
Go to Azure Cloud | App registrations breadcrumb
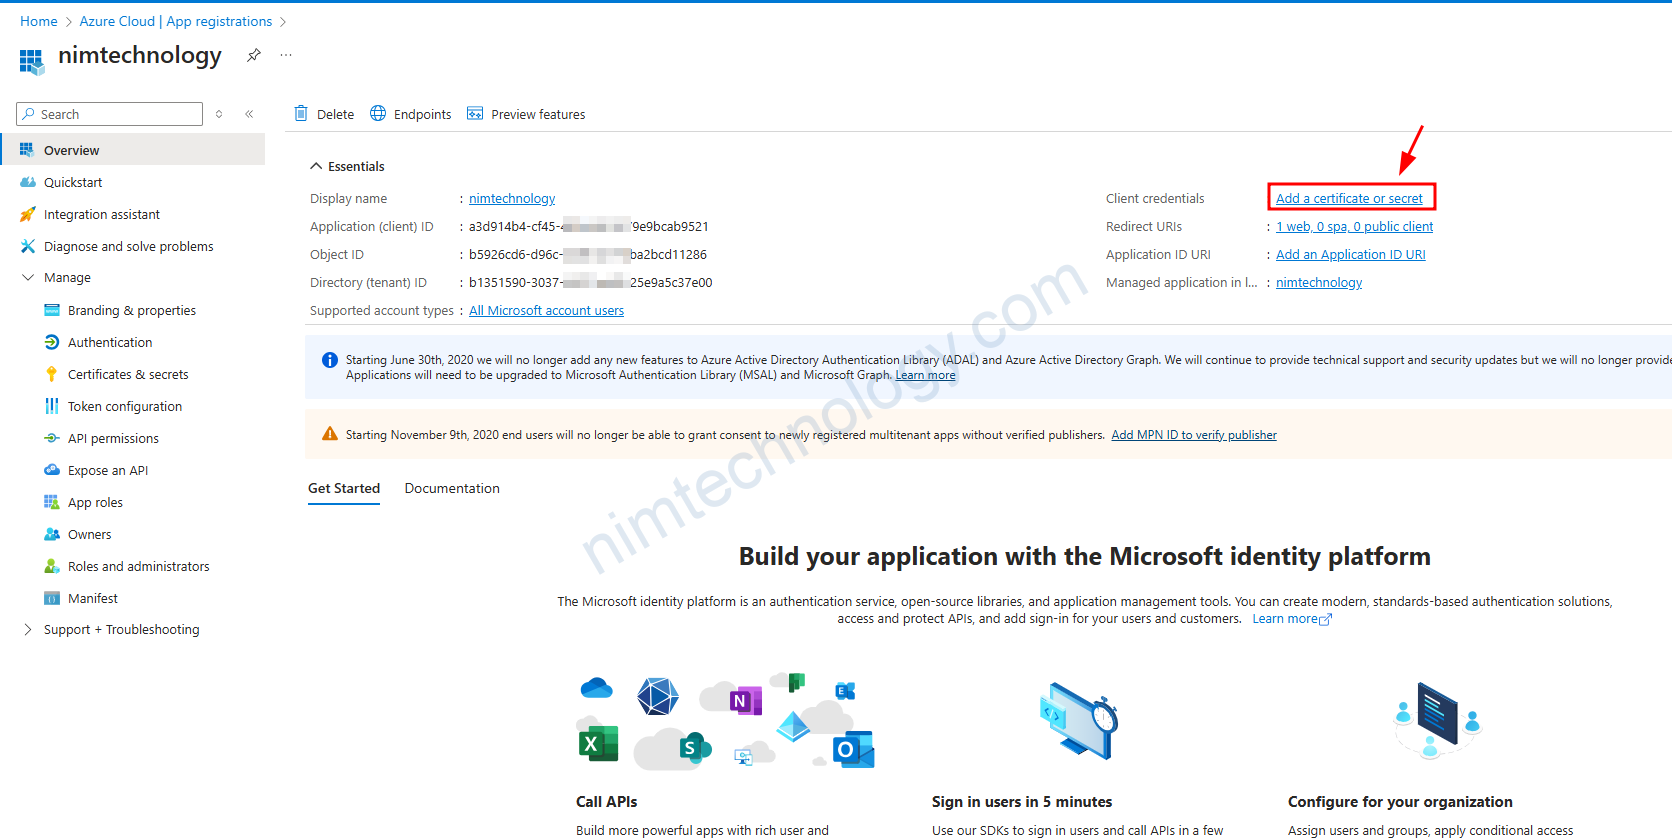point(176,21)
